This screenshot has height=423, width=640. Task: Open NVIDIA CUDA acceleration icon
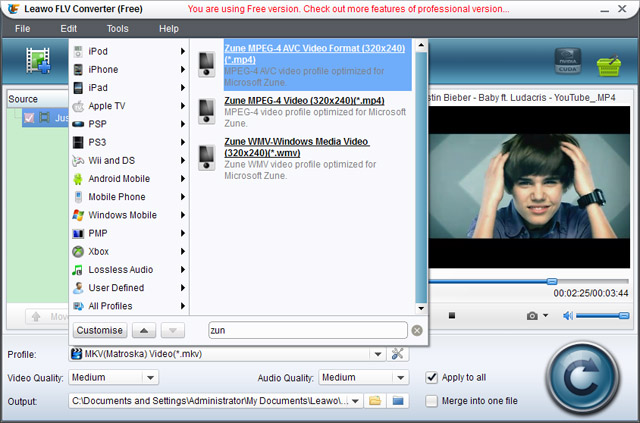click(x=568, y=61)
